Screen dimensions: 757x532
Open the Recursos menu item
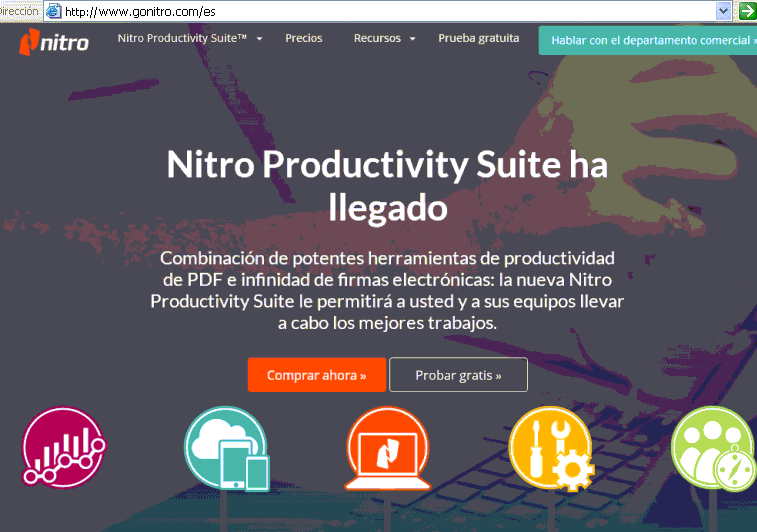point(377,38)
